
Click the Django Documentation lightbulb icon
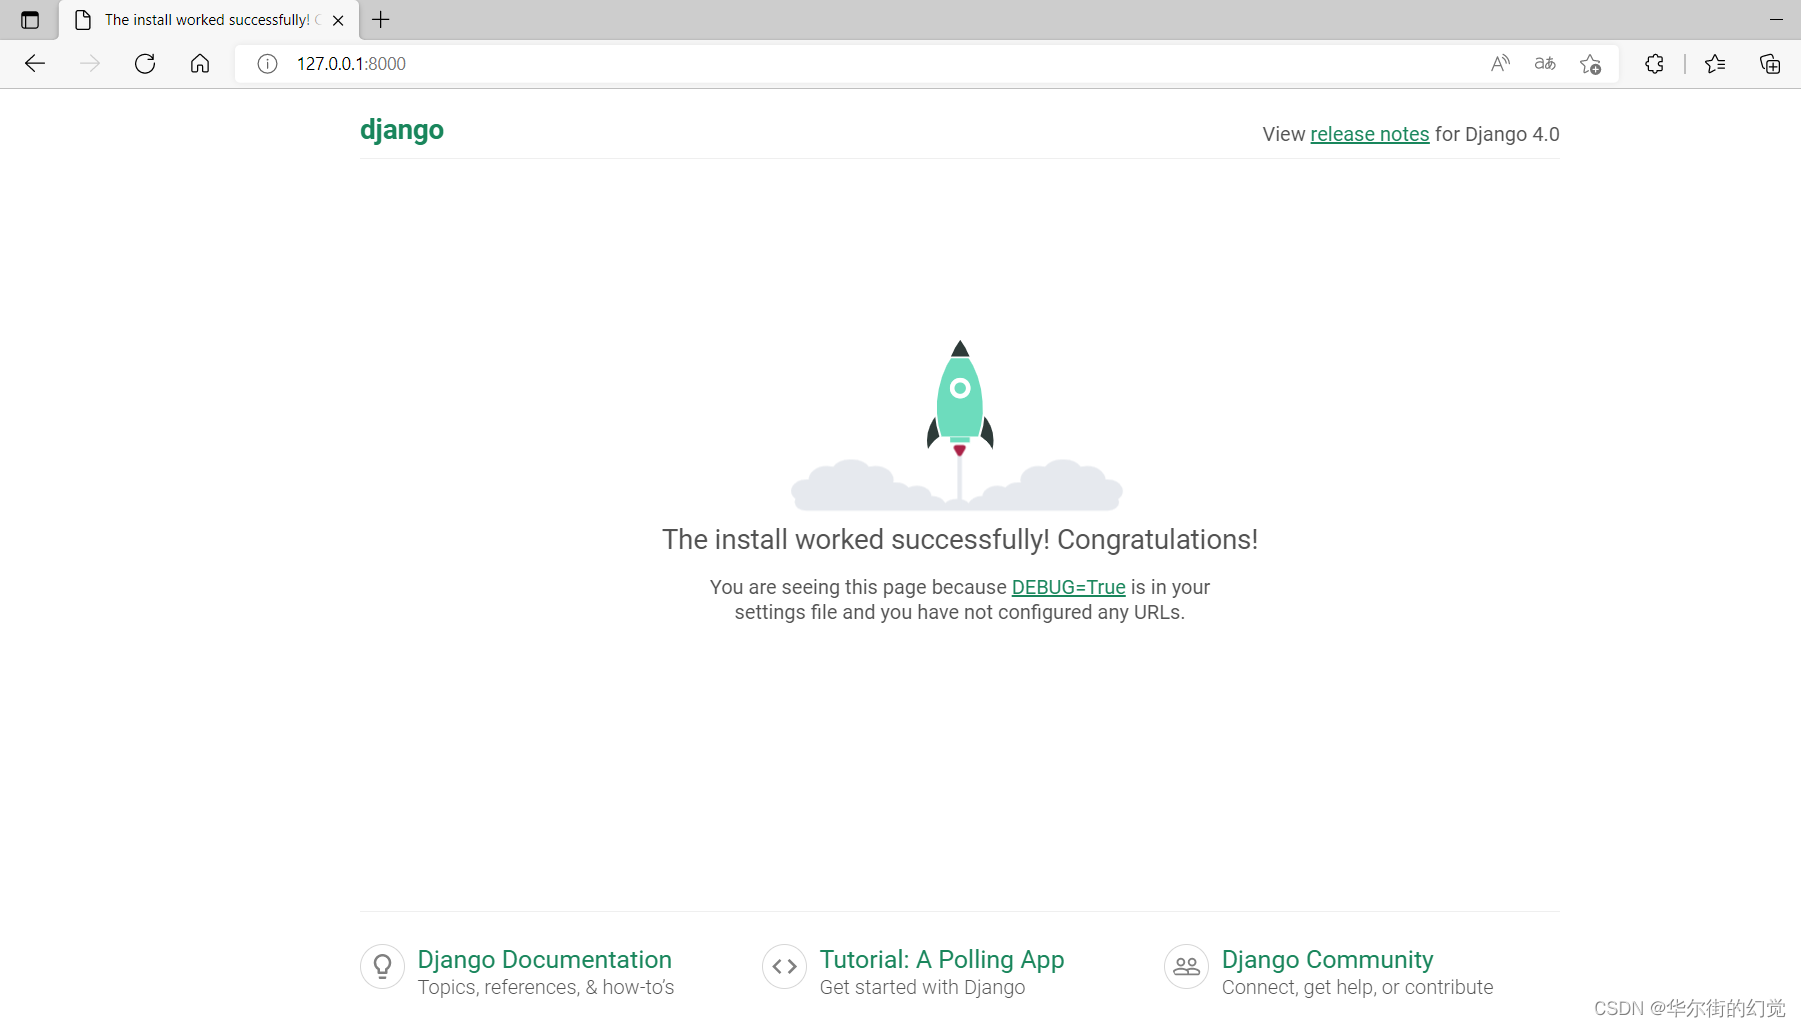(382, 966)
